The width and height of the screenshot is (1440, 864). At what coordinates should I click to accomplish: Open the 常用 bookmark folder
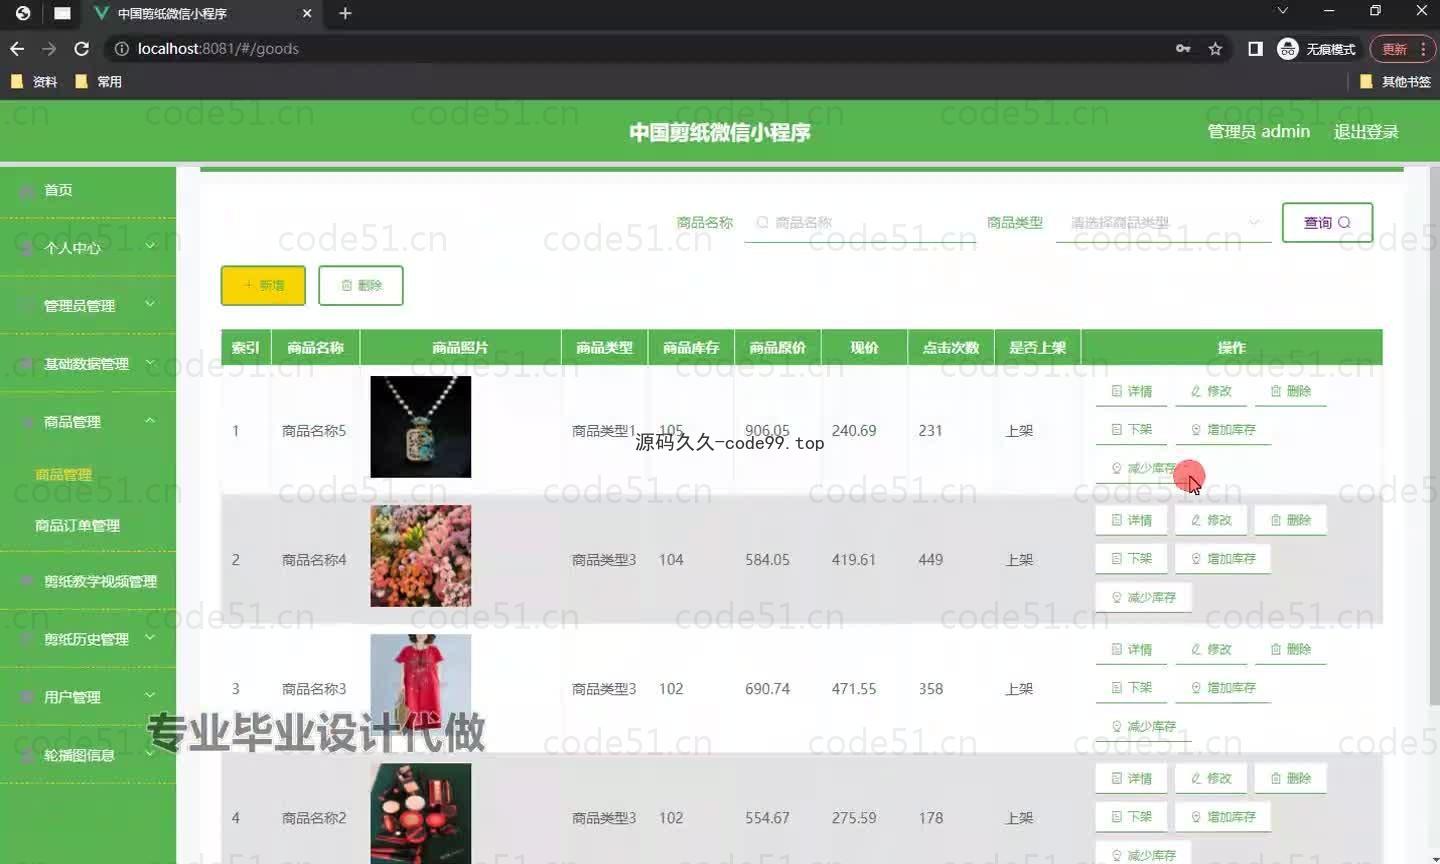(x=98, y=81)
